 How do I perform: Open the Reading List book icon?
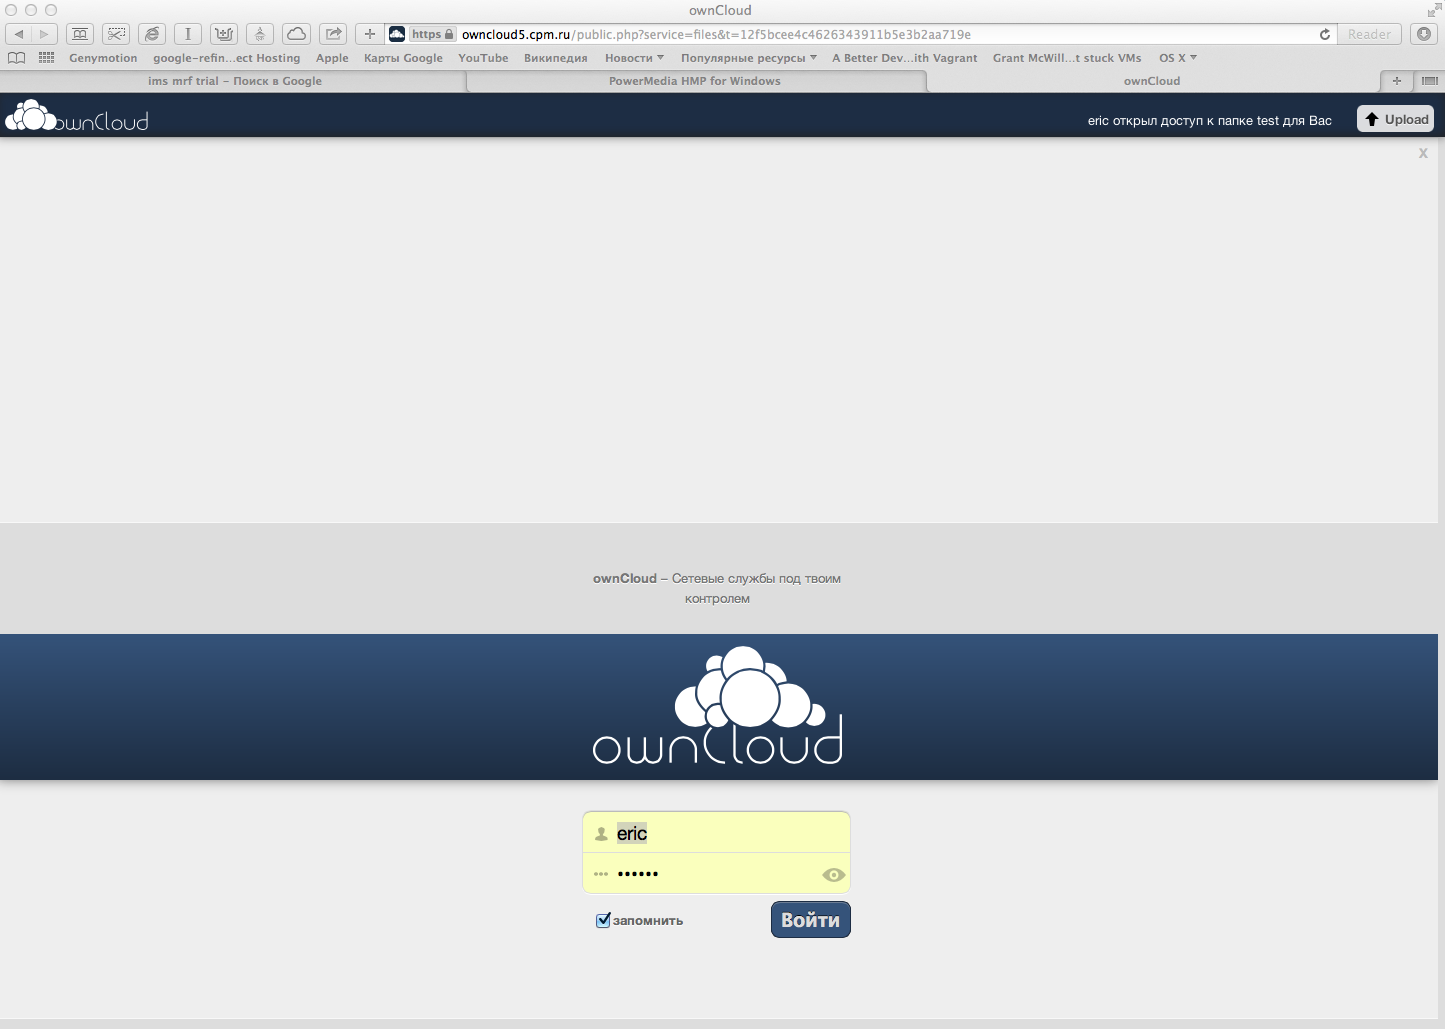click(x=16, y=58)
